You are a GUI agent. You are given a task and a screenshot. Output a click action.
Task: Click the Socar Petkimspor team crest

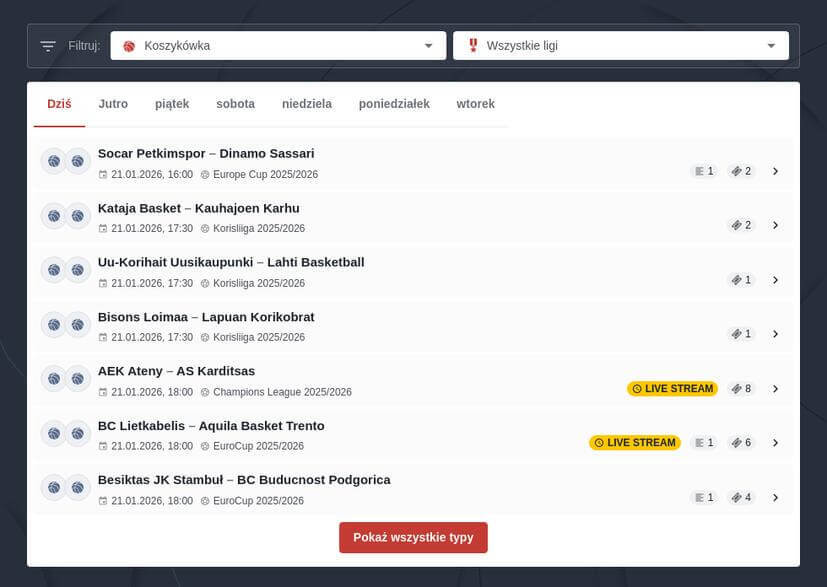click(52, 160)
